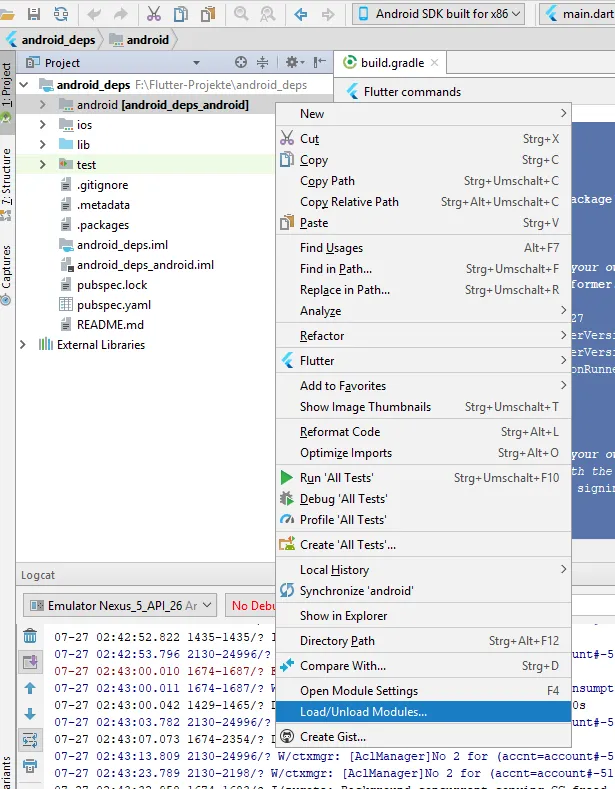Expand the android module folder
Viewport: 615px width, 789px height.
tap(43, 105)
